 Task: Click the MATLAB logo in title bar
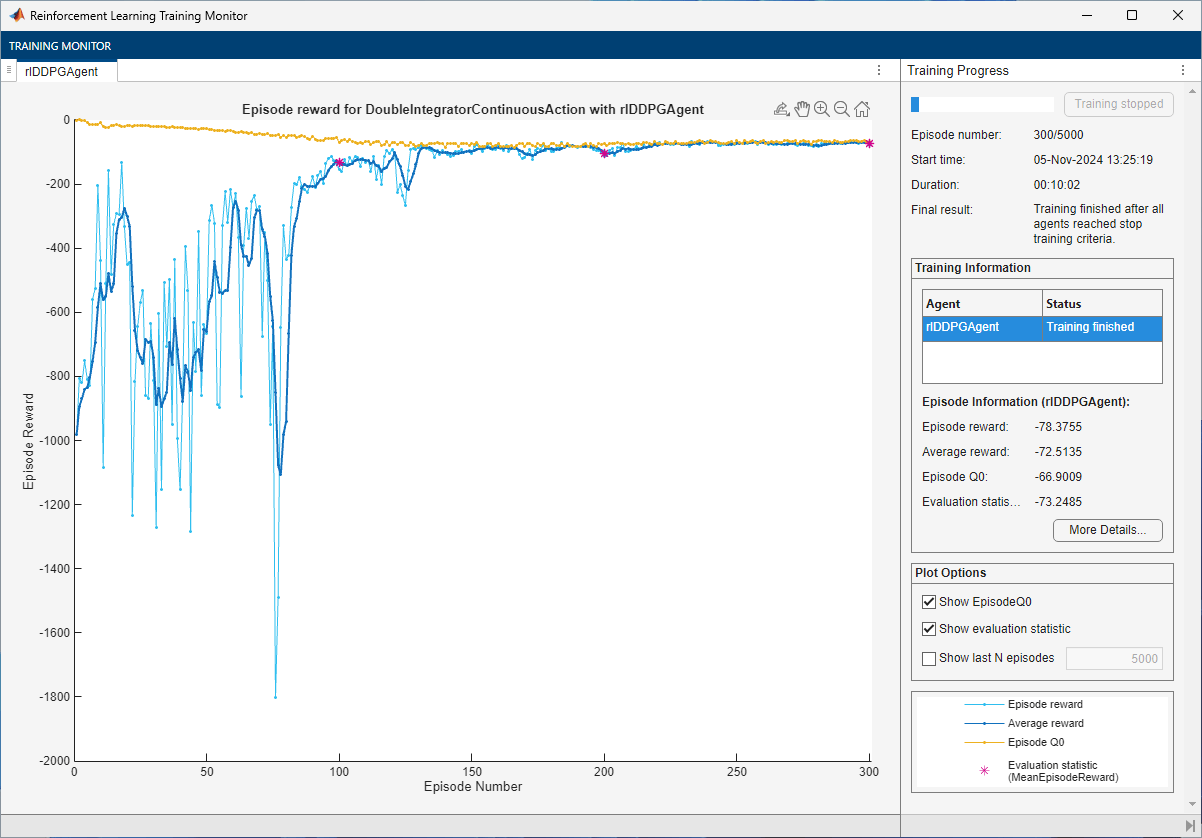(17, 16)
